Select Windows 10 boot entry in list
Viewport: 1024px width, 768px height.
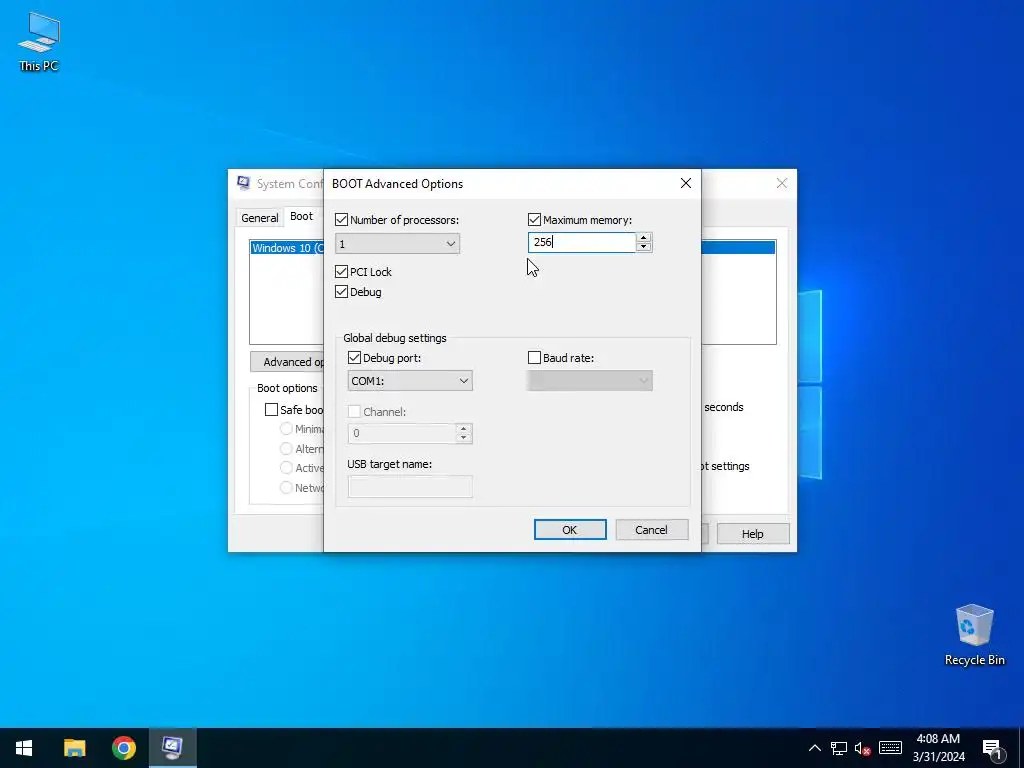click(x=287, y=248)
